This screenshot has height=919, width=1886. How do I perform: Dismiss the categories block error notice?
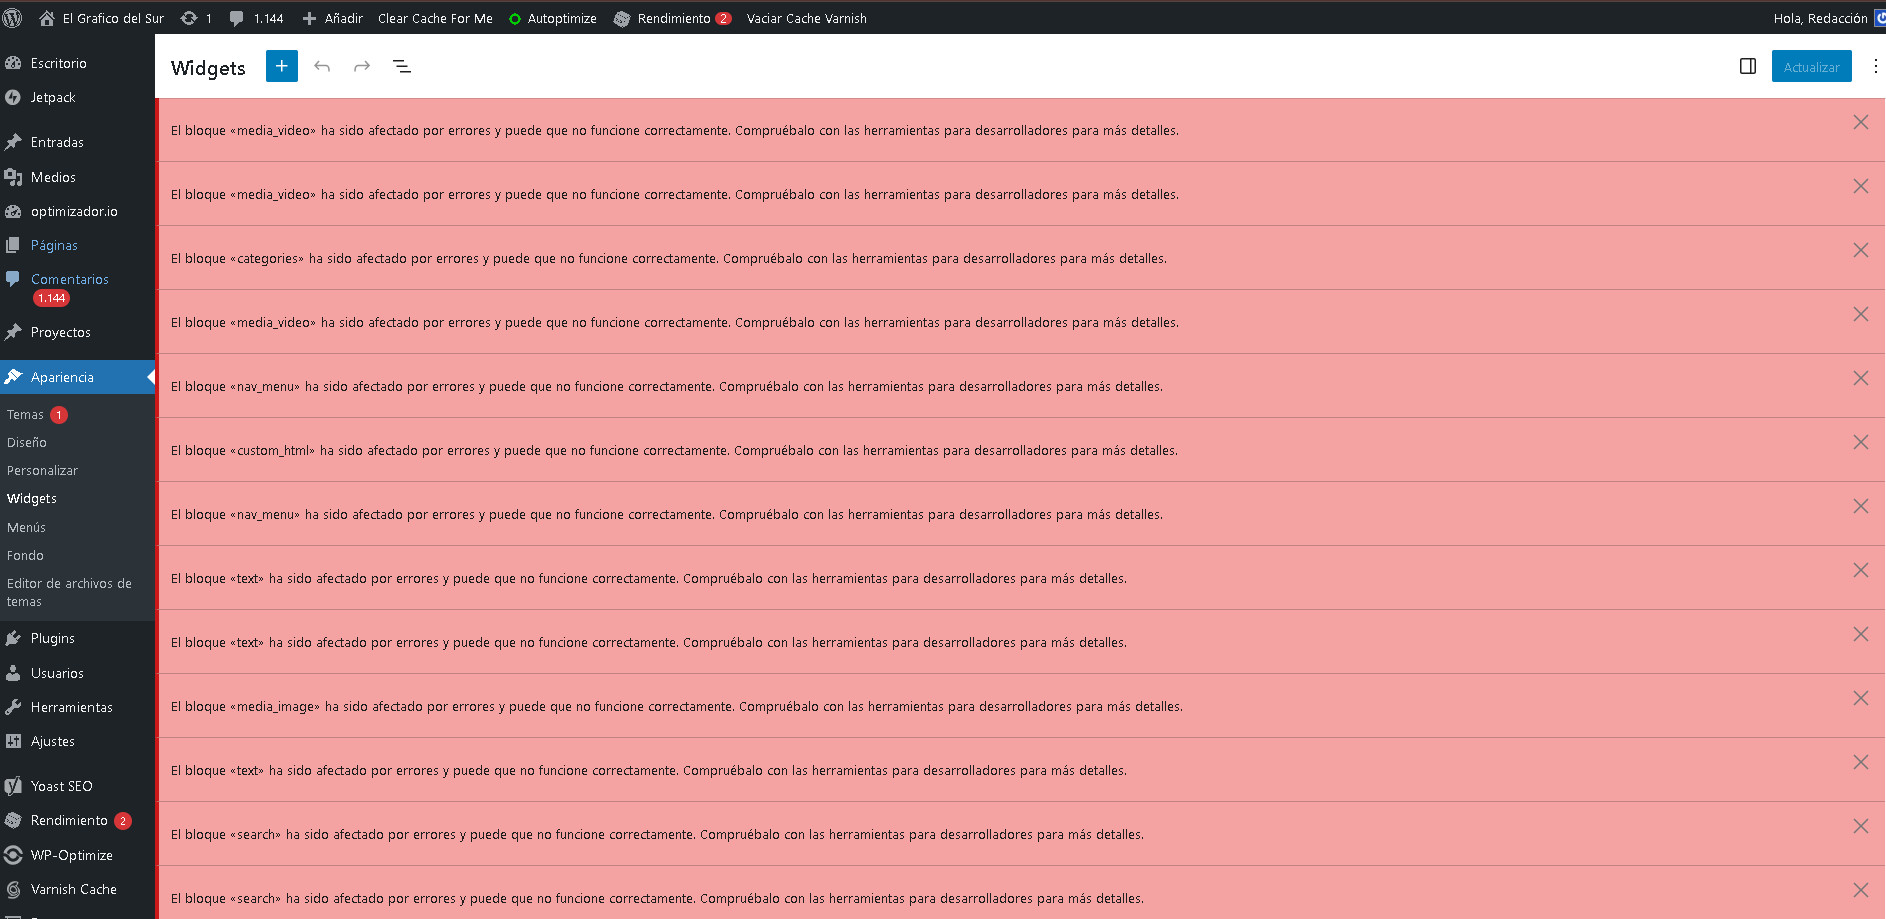pyautogui.click(x=1860, y=250)
